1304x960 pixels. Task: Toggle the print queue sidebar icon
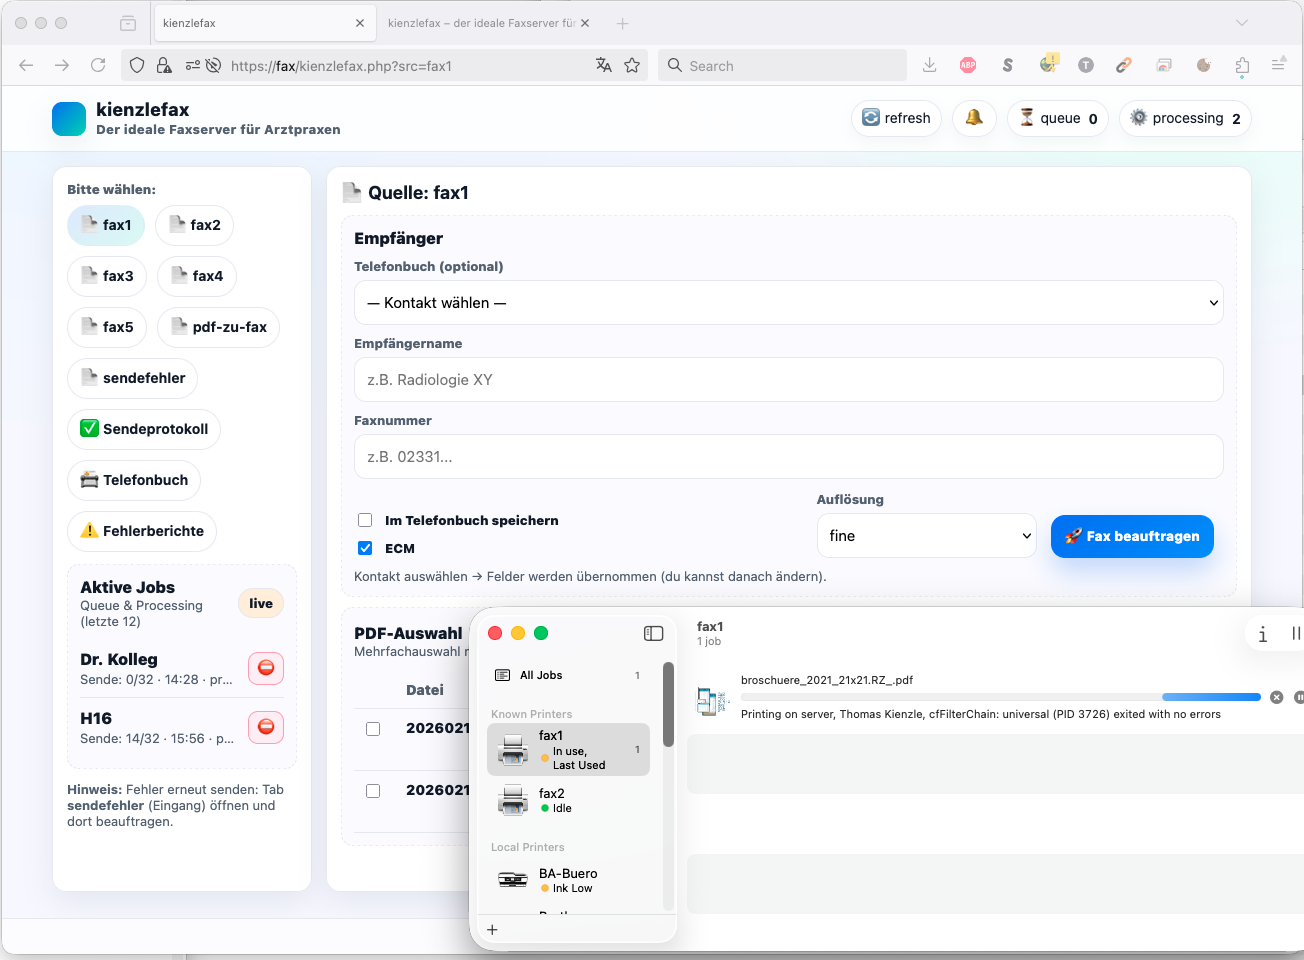[x=653, y=633]
